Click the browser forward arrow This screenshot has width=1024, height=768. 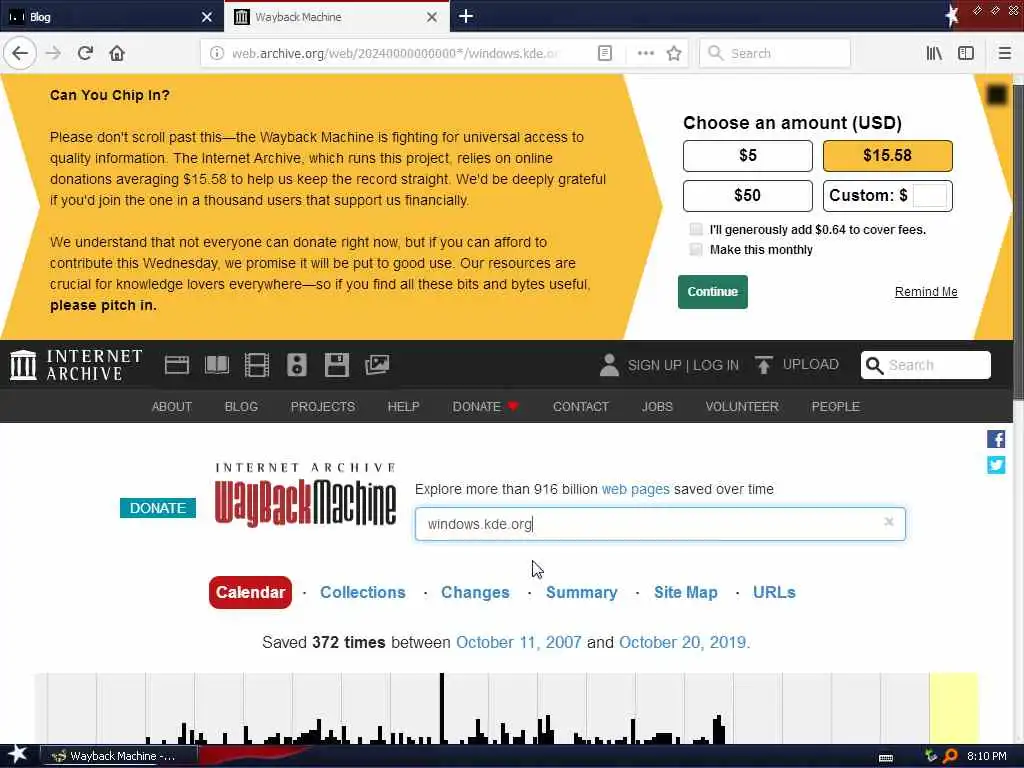point(54,53)
